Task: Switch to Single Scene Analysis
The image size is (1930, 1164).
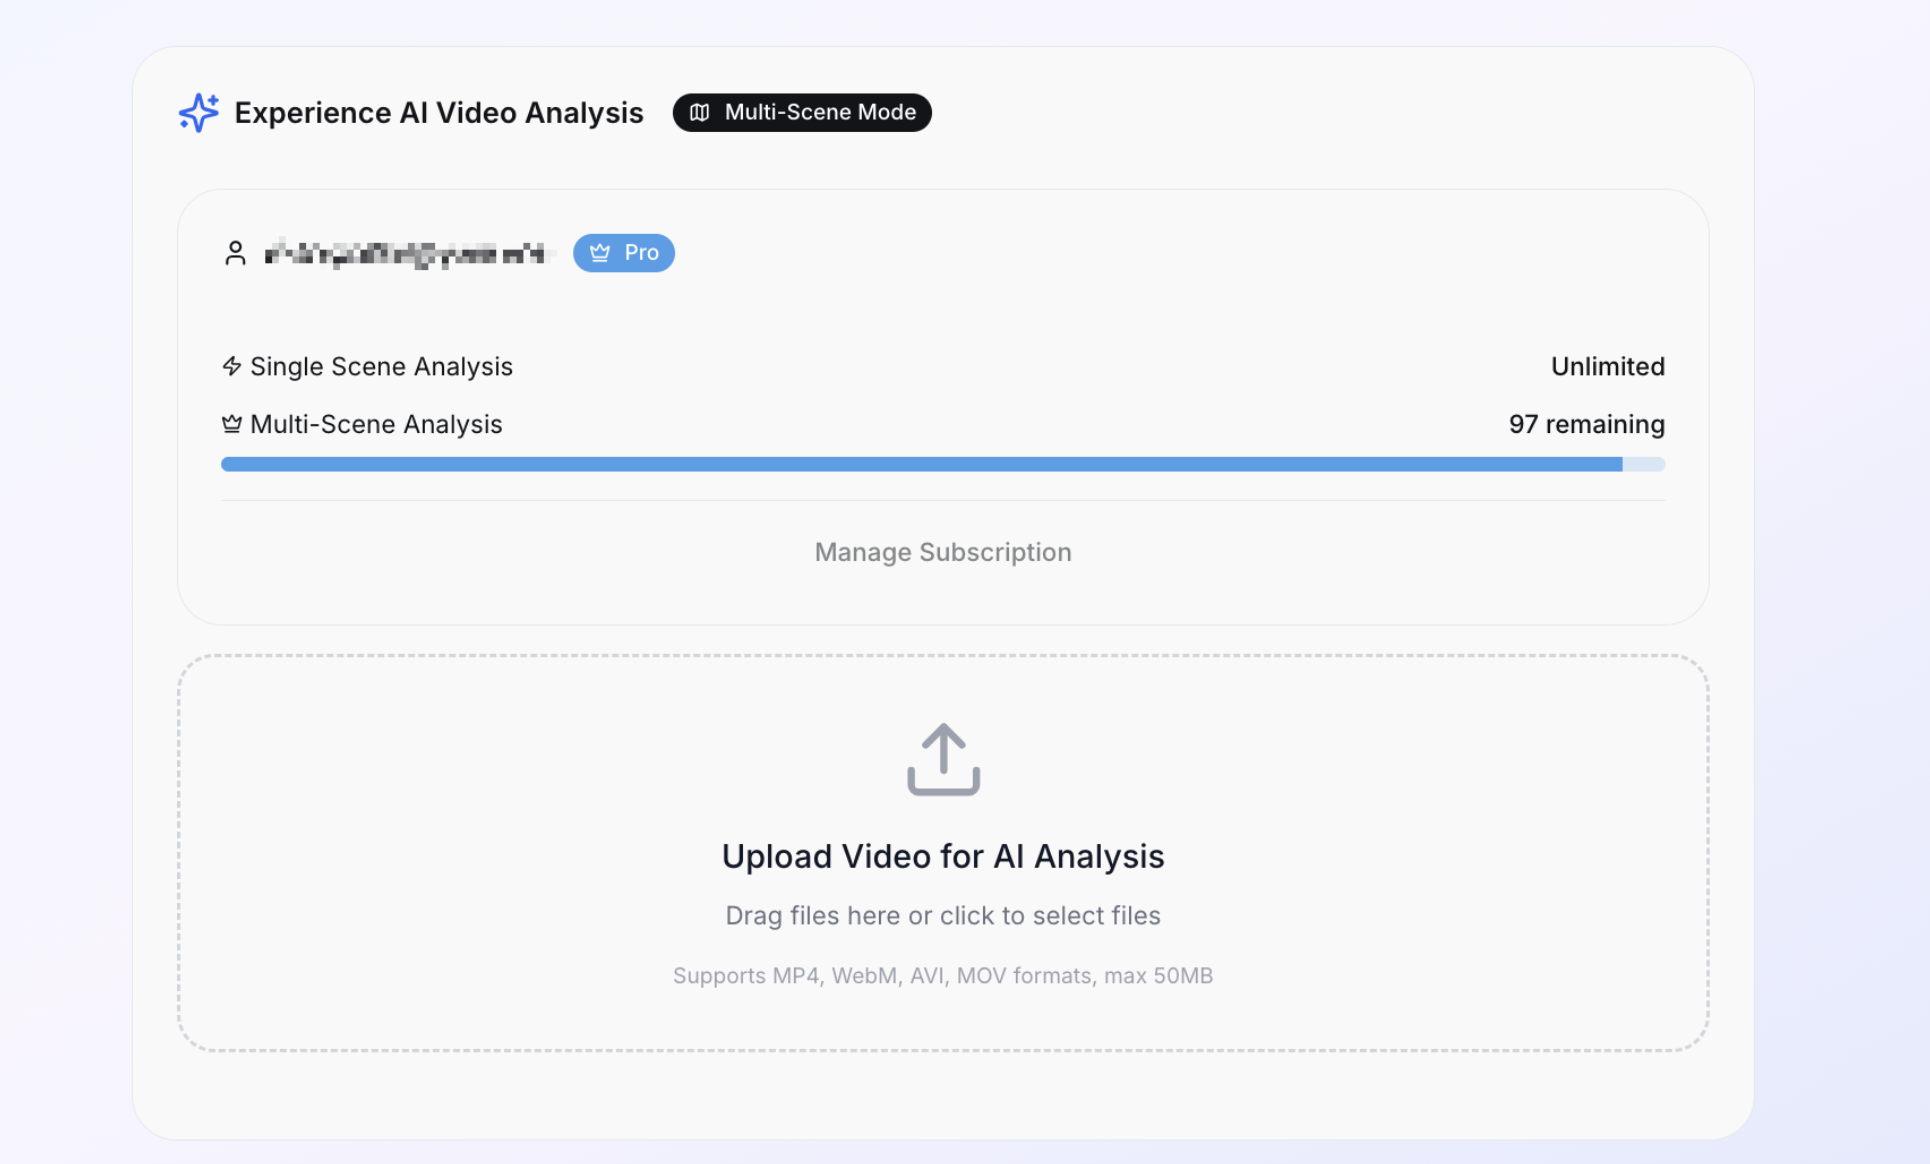Action: (381, 366)
